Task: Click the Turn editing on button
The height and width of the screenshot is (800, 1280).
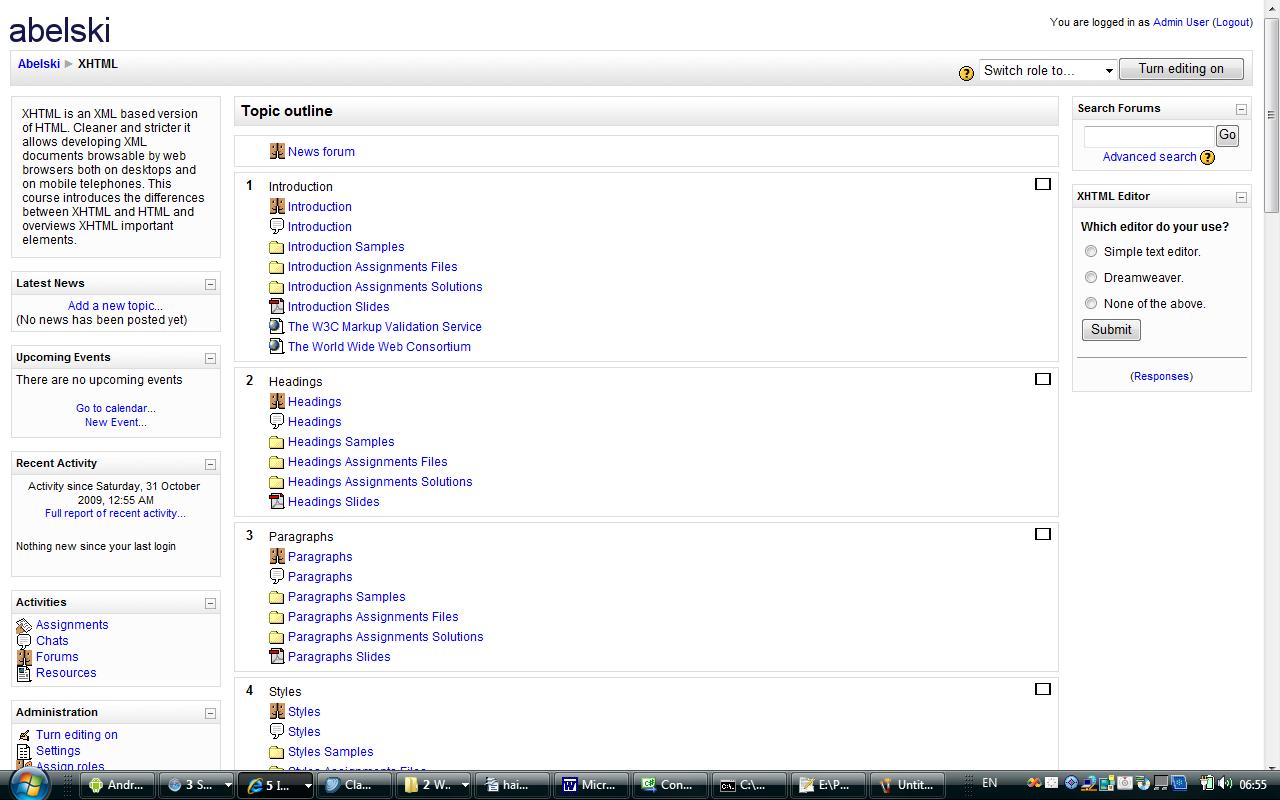Action: pos(1181,69)
